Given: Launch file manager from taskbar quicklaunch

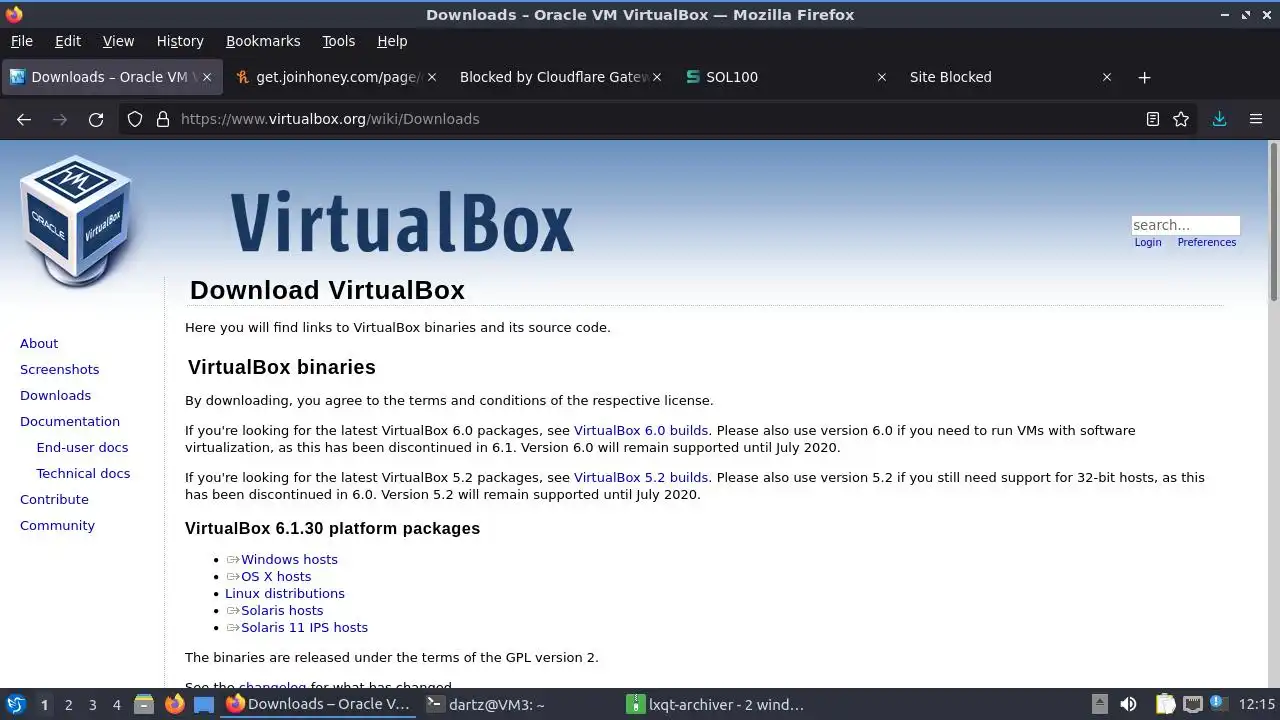Looking at the screenshot, I should [x=144, y=704].
